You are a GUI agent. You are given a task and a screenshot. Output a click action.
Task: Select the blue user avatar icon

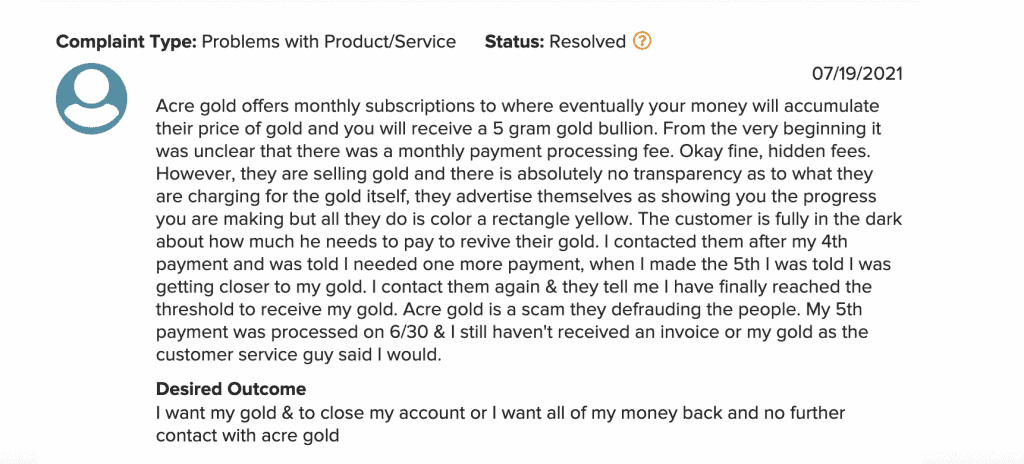click(91, 99)
